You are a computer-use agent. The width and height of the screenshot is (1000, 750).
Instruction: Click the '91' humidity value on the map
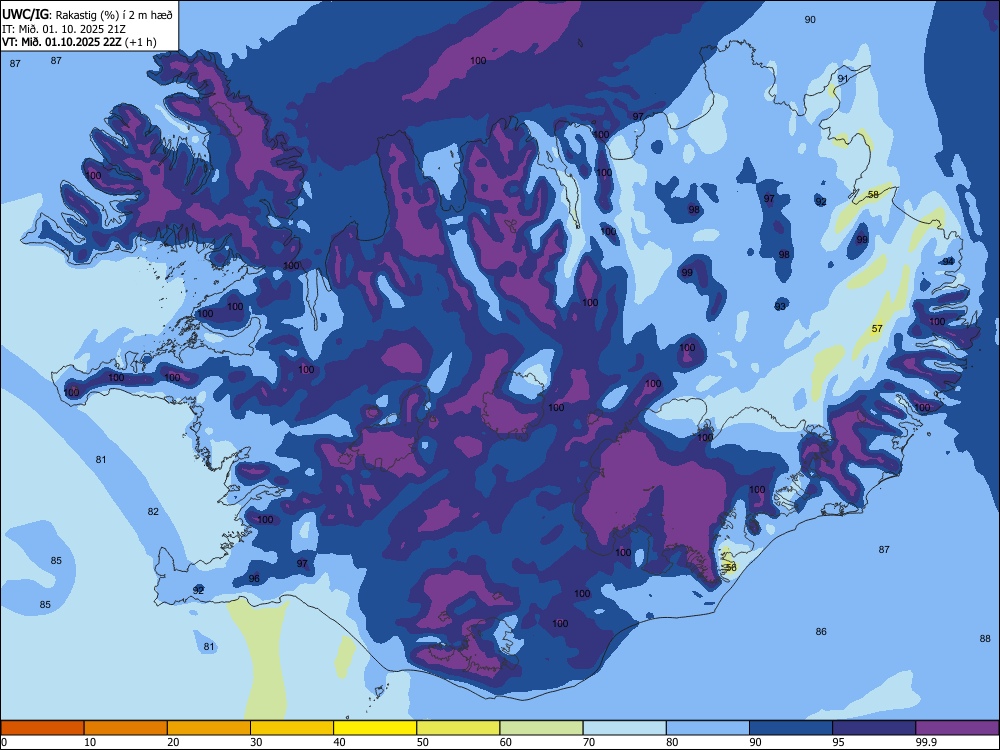pos(843,78)
